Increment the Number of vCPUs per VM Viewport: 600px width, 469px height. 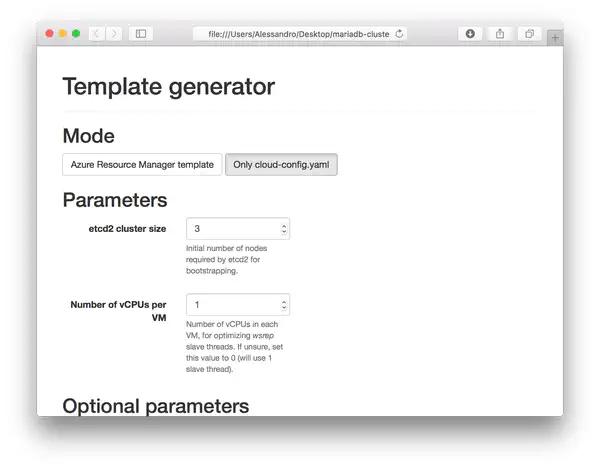tap(284, 301)
